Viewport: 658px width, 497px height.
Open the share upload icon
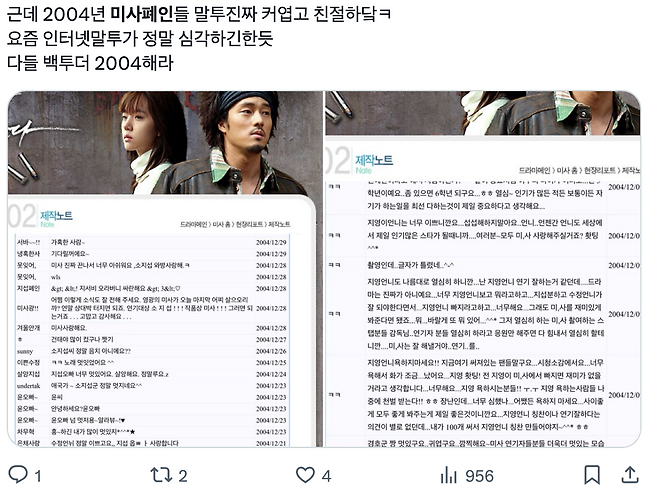(x=629, y=475)
